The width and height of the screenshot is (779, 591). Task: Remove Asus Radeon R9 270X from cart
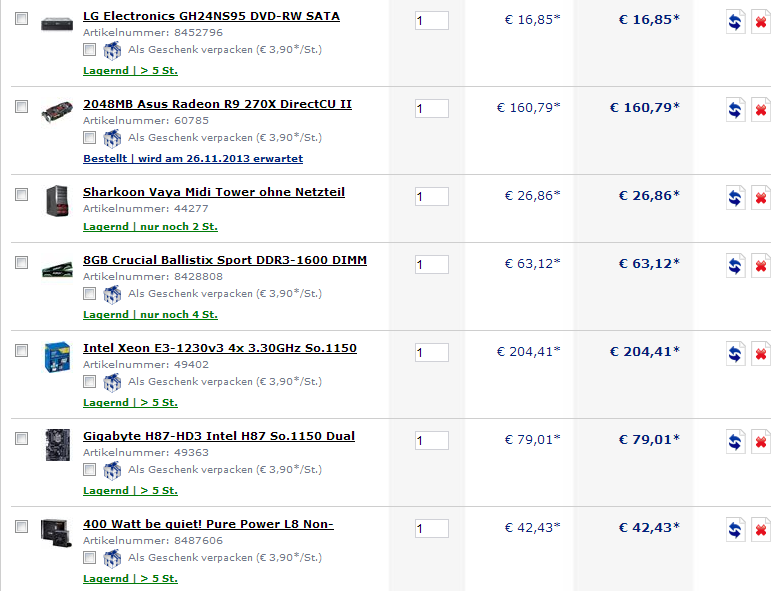click(760, 111)
